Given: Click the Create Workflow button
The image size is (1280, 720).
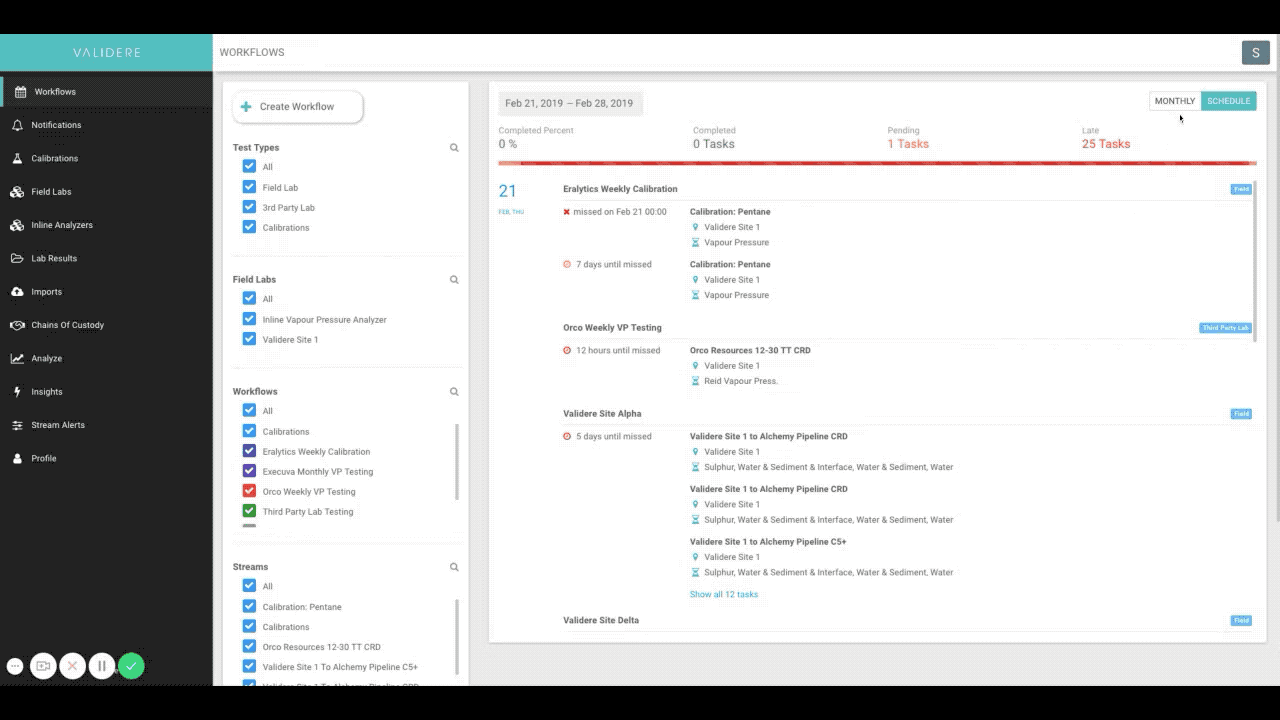Looking at the screenshot, I should tap(297, 106).
